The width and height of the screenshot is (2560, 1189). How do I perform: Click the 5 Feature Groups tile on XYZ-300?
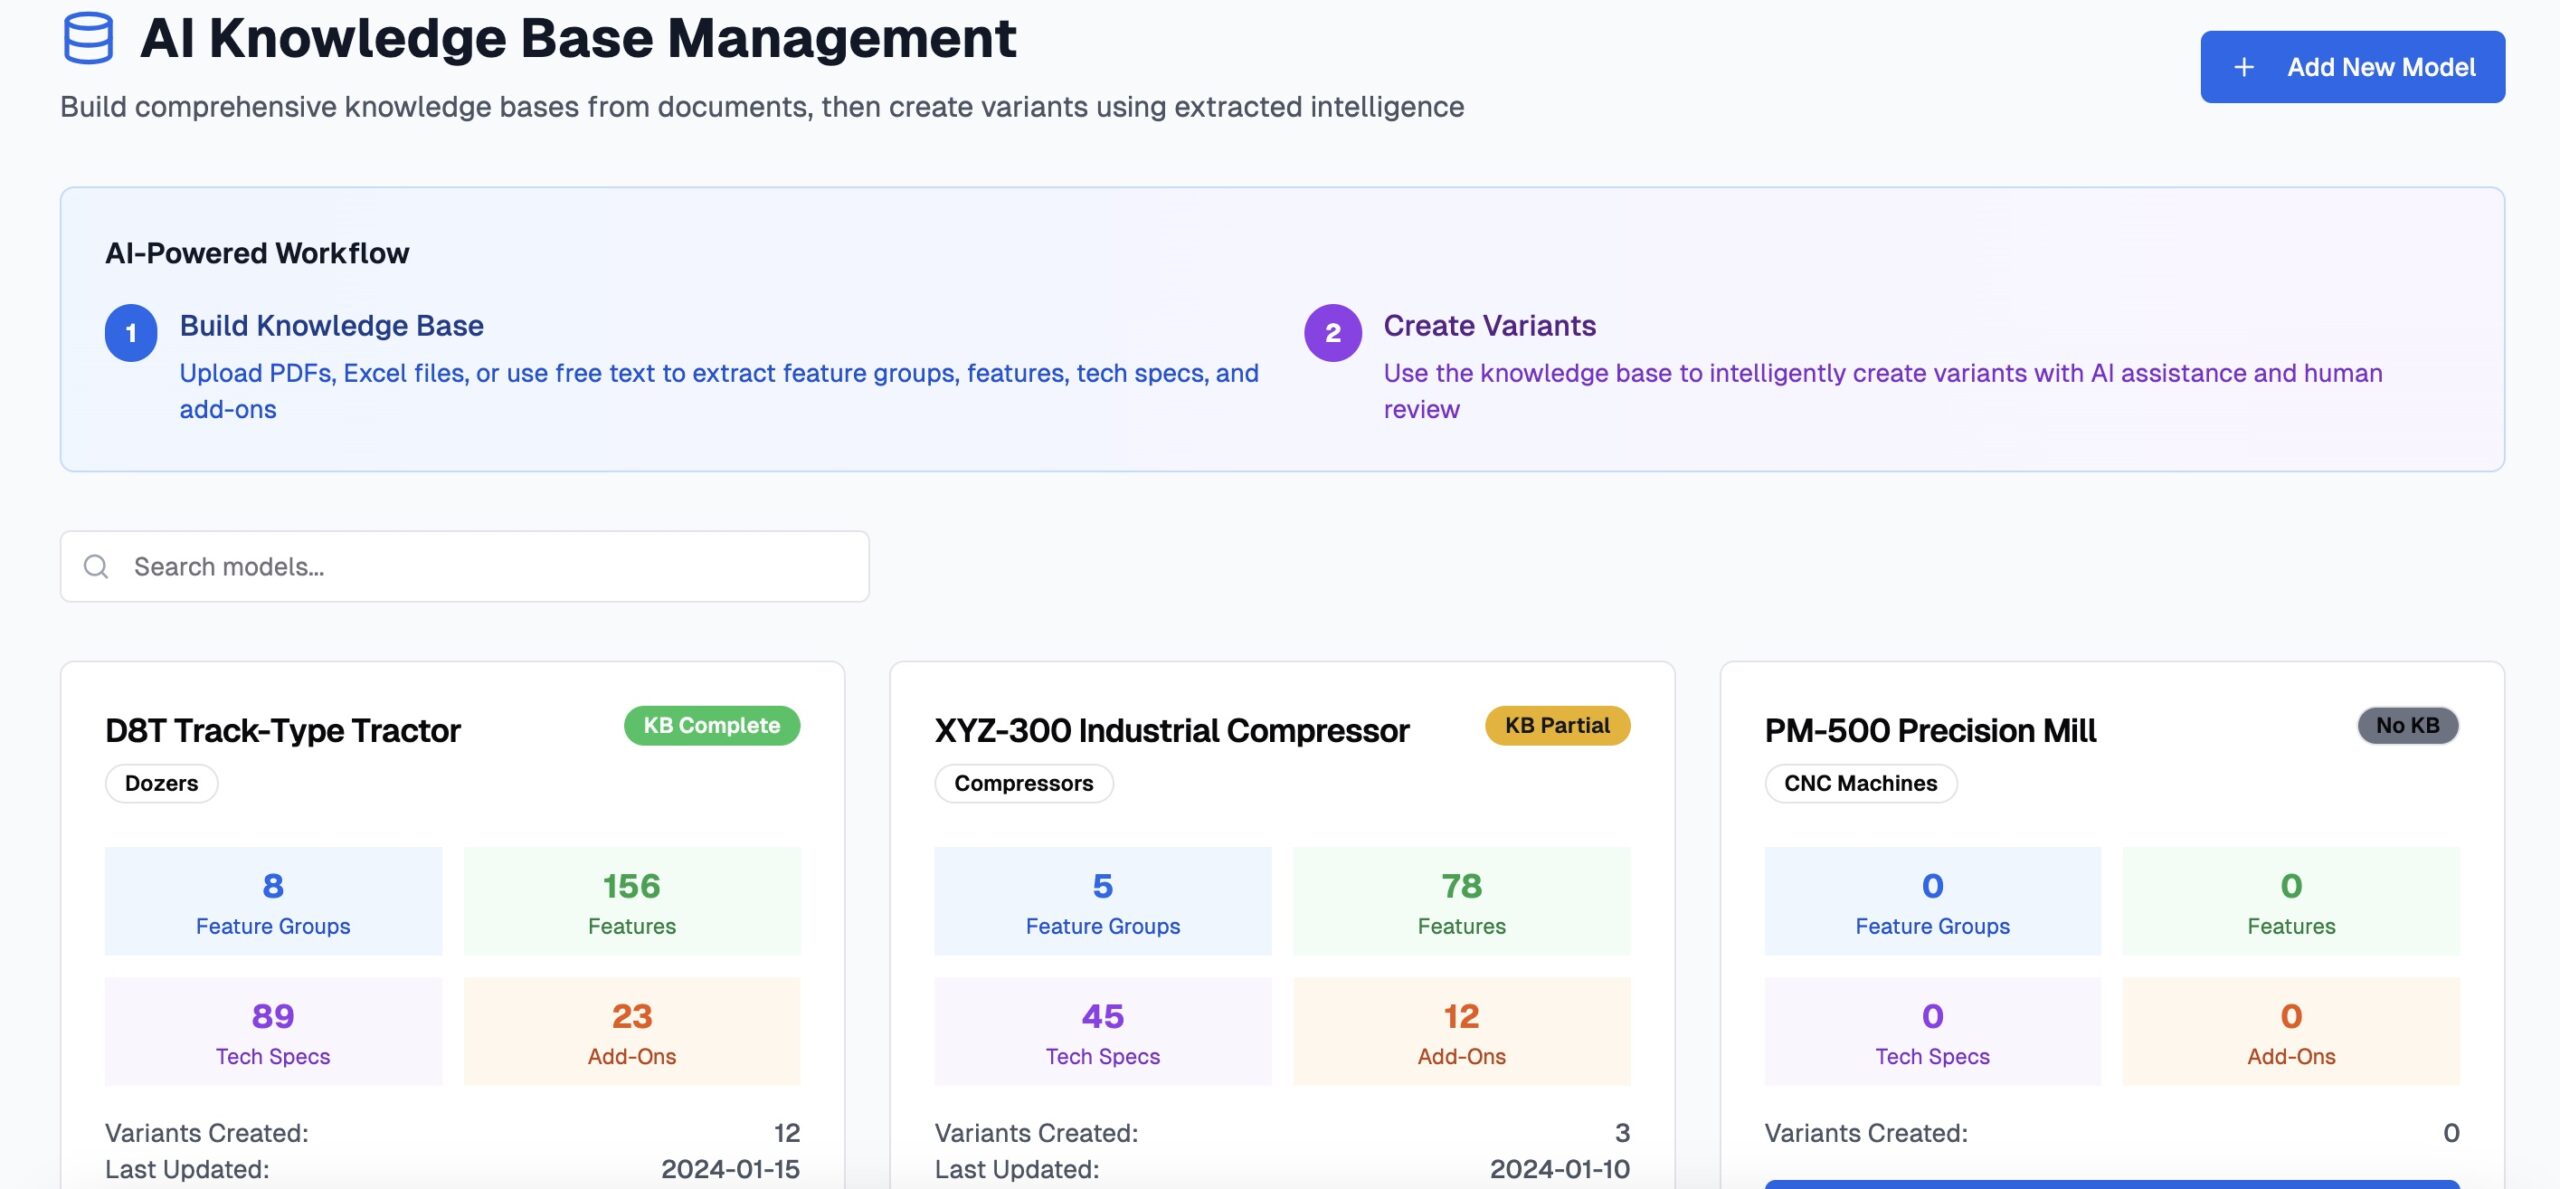1103,901
